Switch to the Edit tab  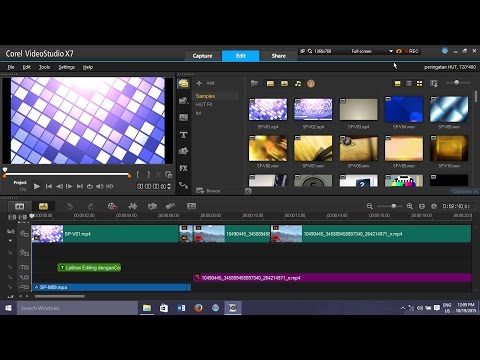[241, 56]
